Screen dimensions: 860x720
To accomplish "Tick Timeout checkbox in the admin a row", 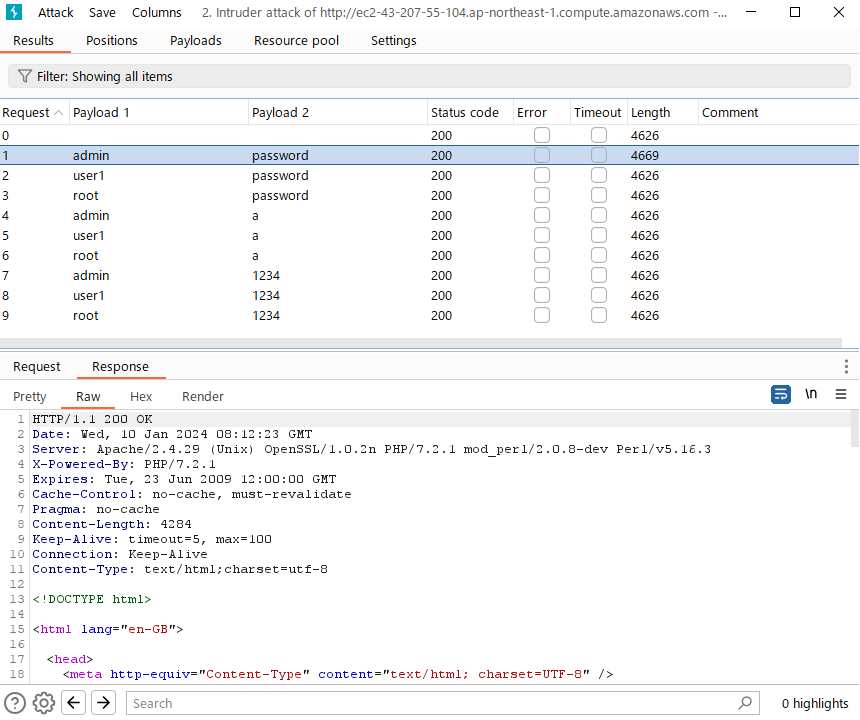I will point(599,215).
